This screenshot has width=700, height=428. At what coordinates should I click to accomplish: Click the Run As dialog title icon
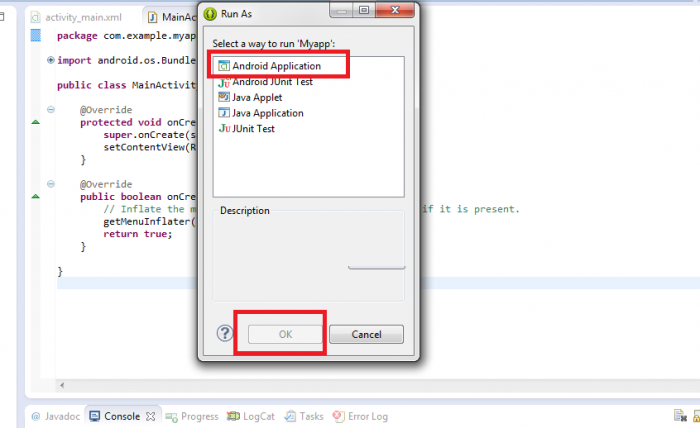pos(210,14)
